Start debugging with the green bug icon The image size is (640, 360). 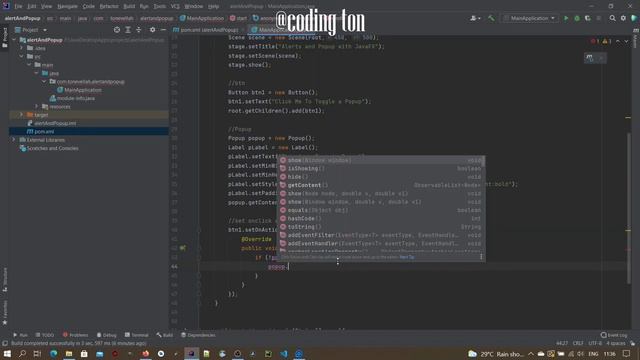(577, 18)
